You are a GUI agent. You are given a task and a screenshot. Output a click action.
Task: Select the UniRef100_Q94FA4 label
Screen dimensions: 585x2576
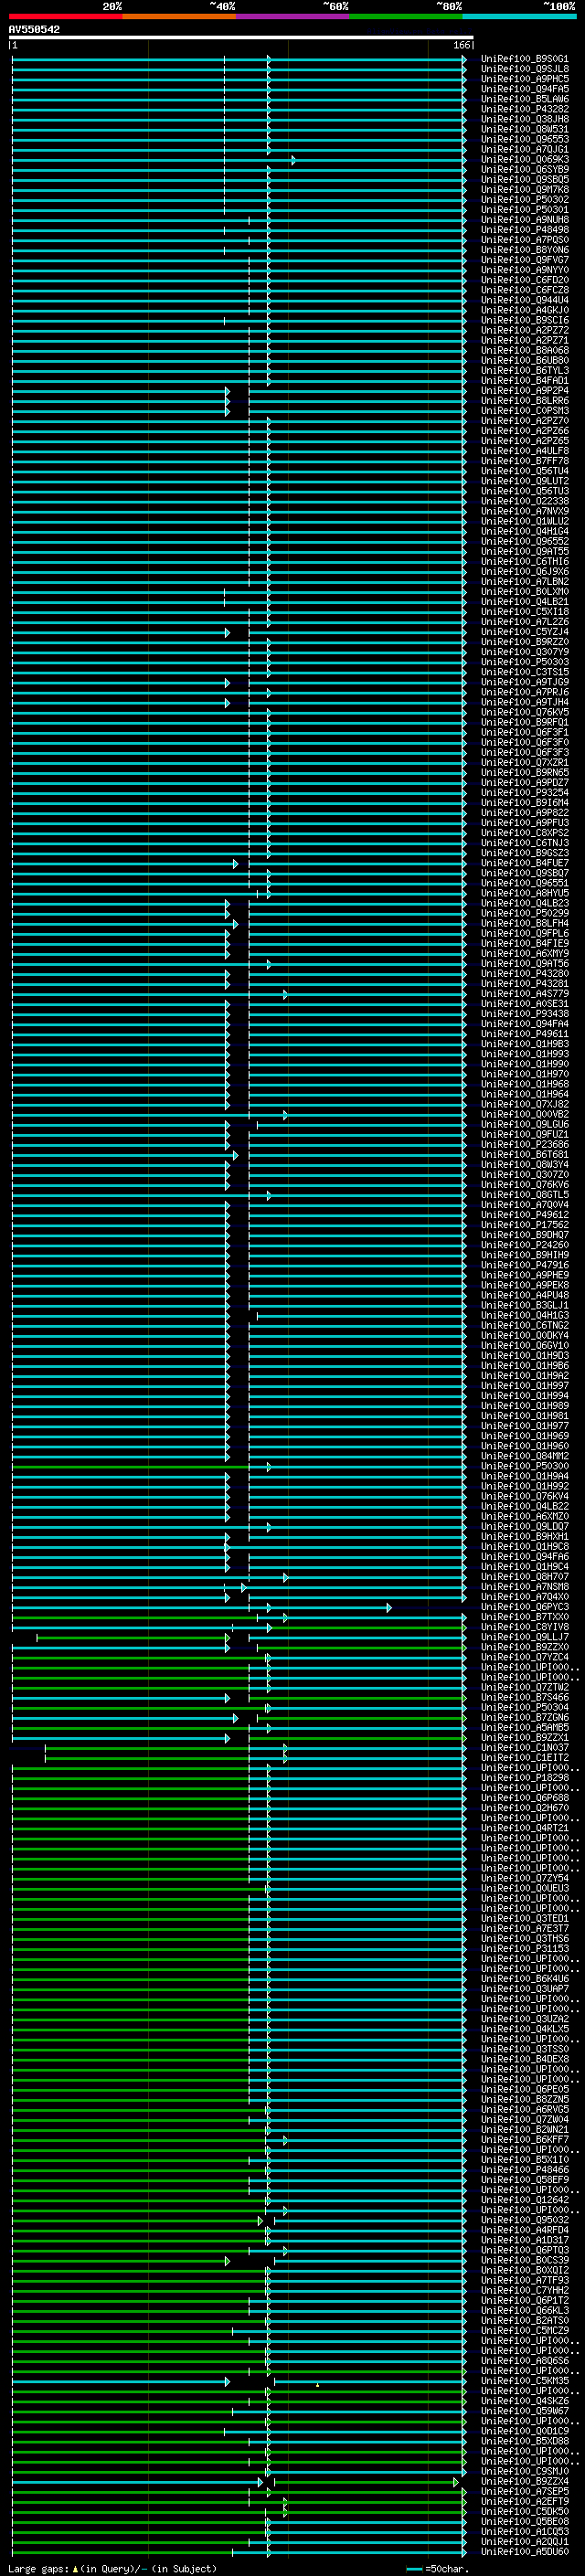[524, 1024]
